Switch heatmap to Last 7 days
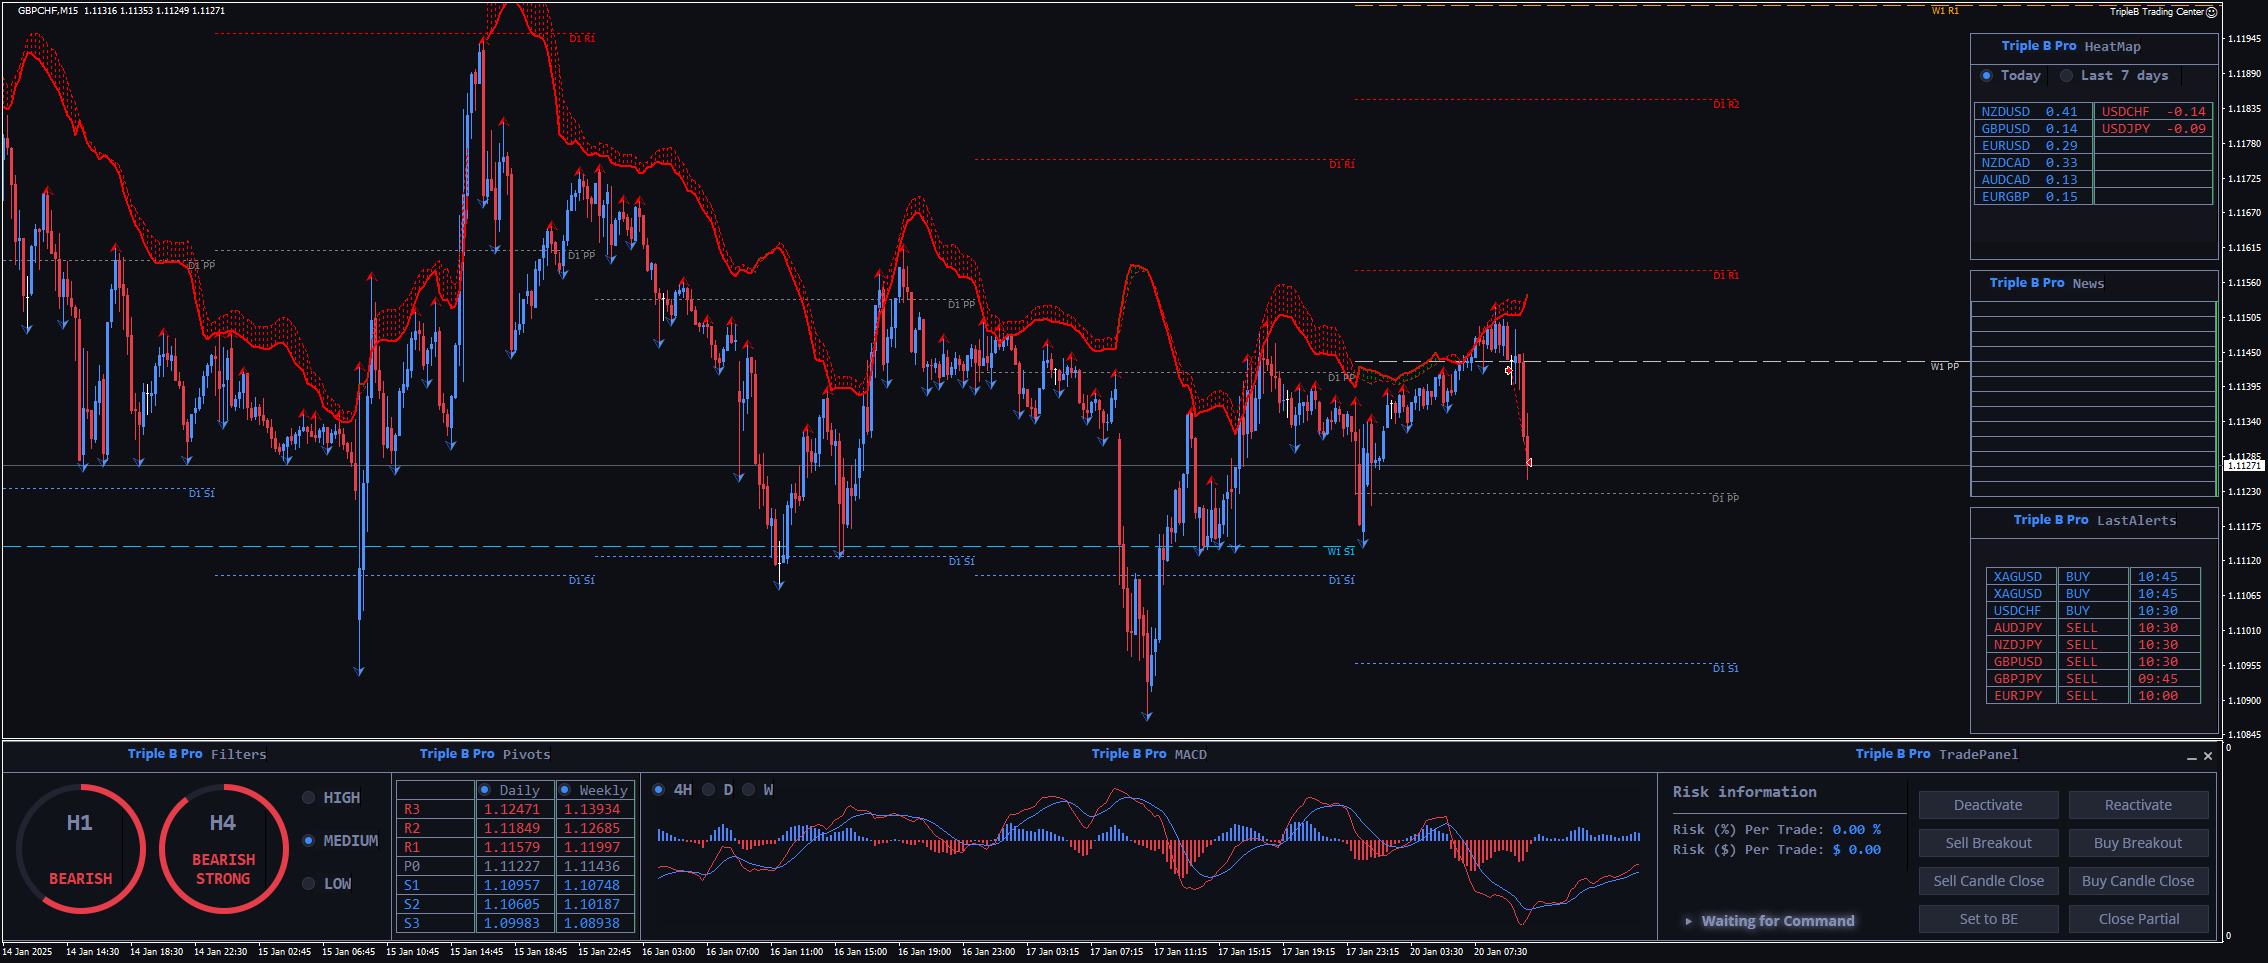The height and width of the screenshot is (963, 2268). pos(2066,76)
